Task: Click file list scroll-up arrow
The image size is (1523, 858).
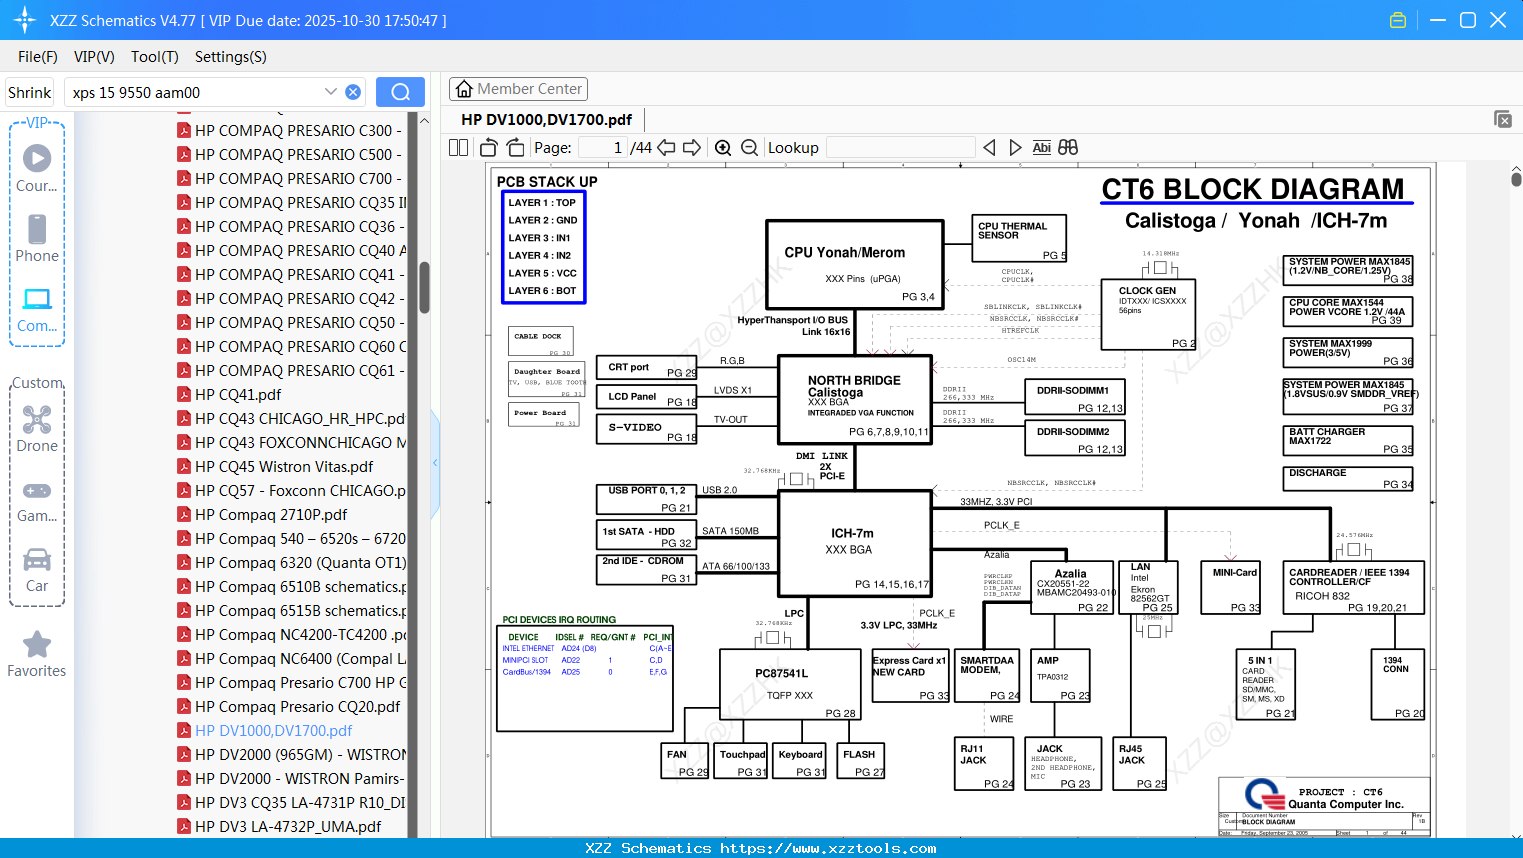Action: [x=424, y=120]
